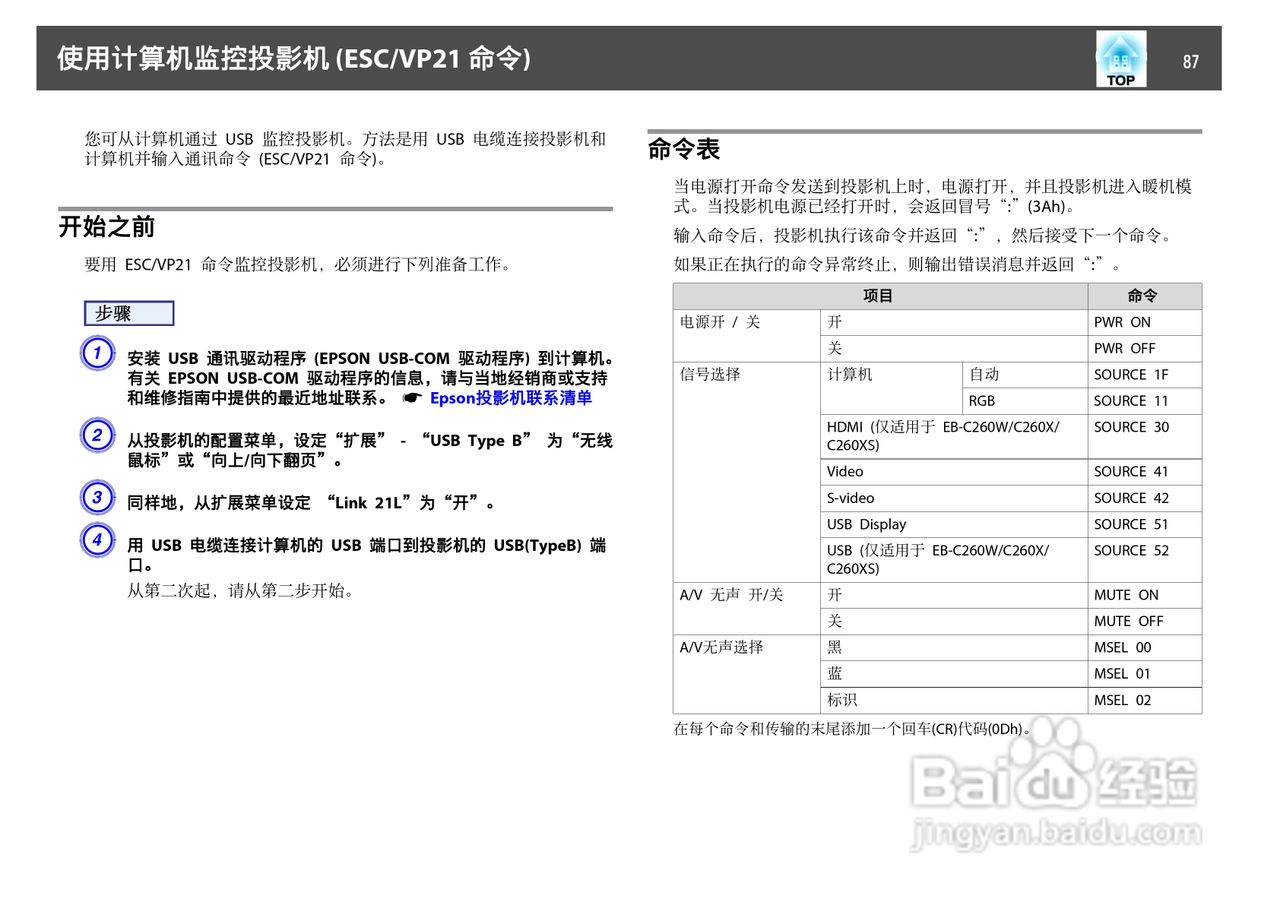Click the A/V无声选择 row label
The width and height of the screenshot is (1280, 905).
(x=721, y=647)
